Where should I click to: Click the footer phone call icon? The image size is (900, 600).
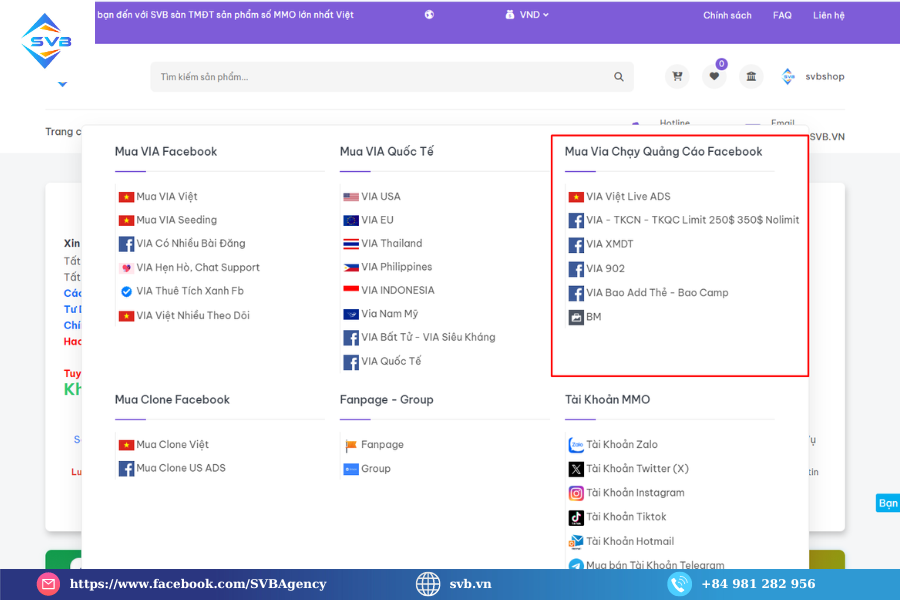point(679,584)
